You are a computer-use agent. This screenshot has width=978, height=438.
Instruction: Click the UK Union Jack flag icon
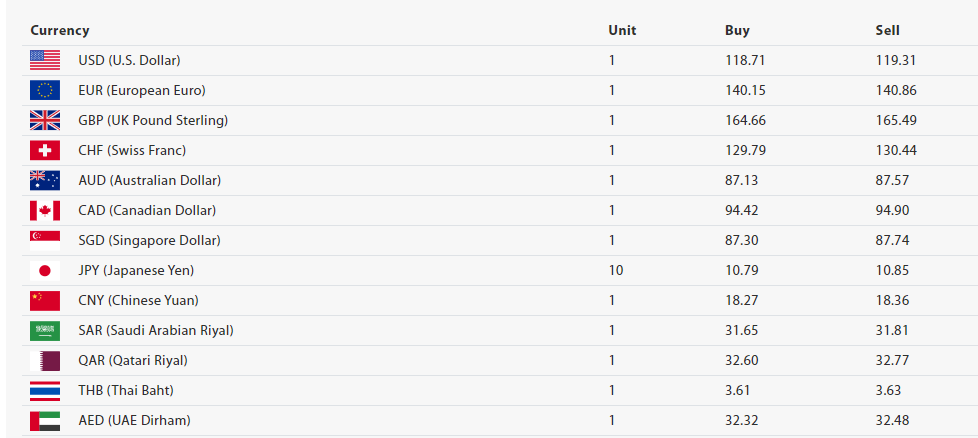coord(45,120)
